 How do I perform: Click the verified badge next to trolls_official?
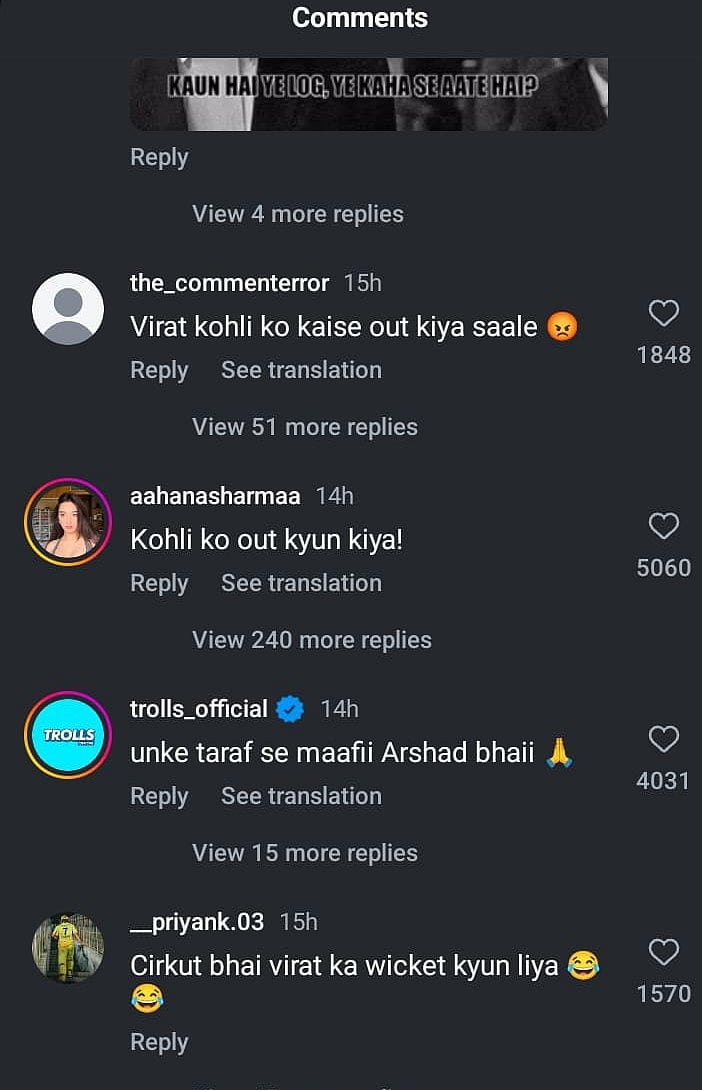coord(290,709)
